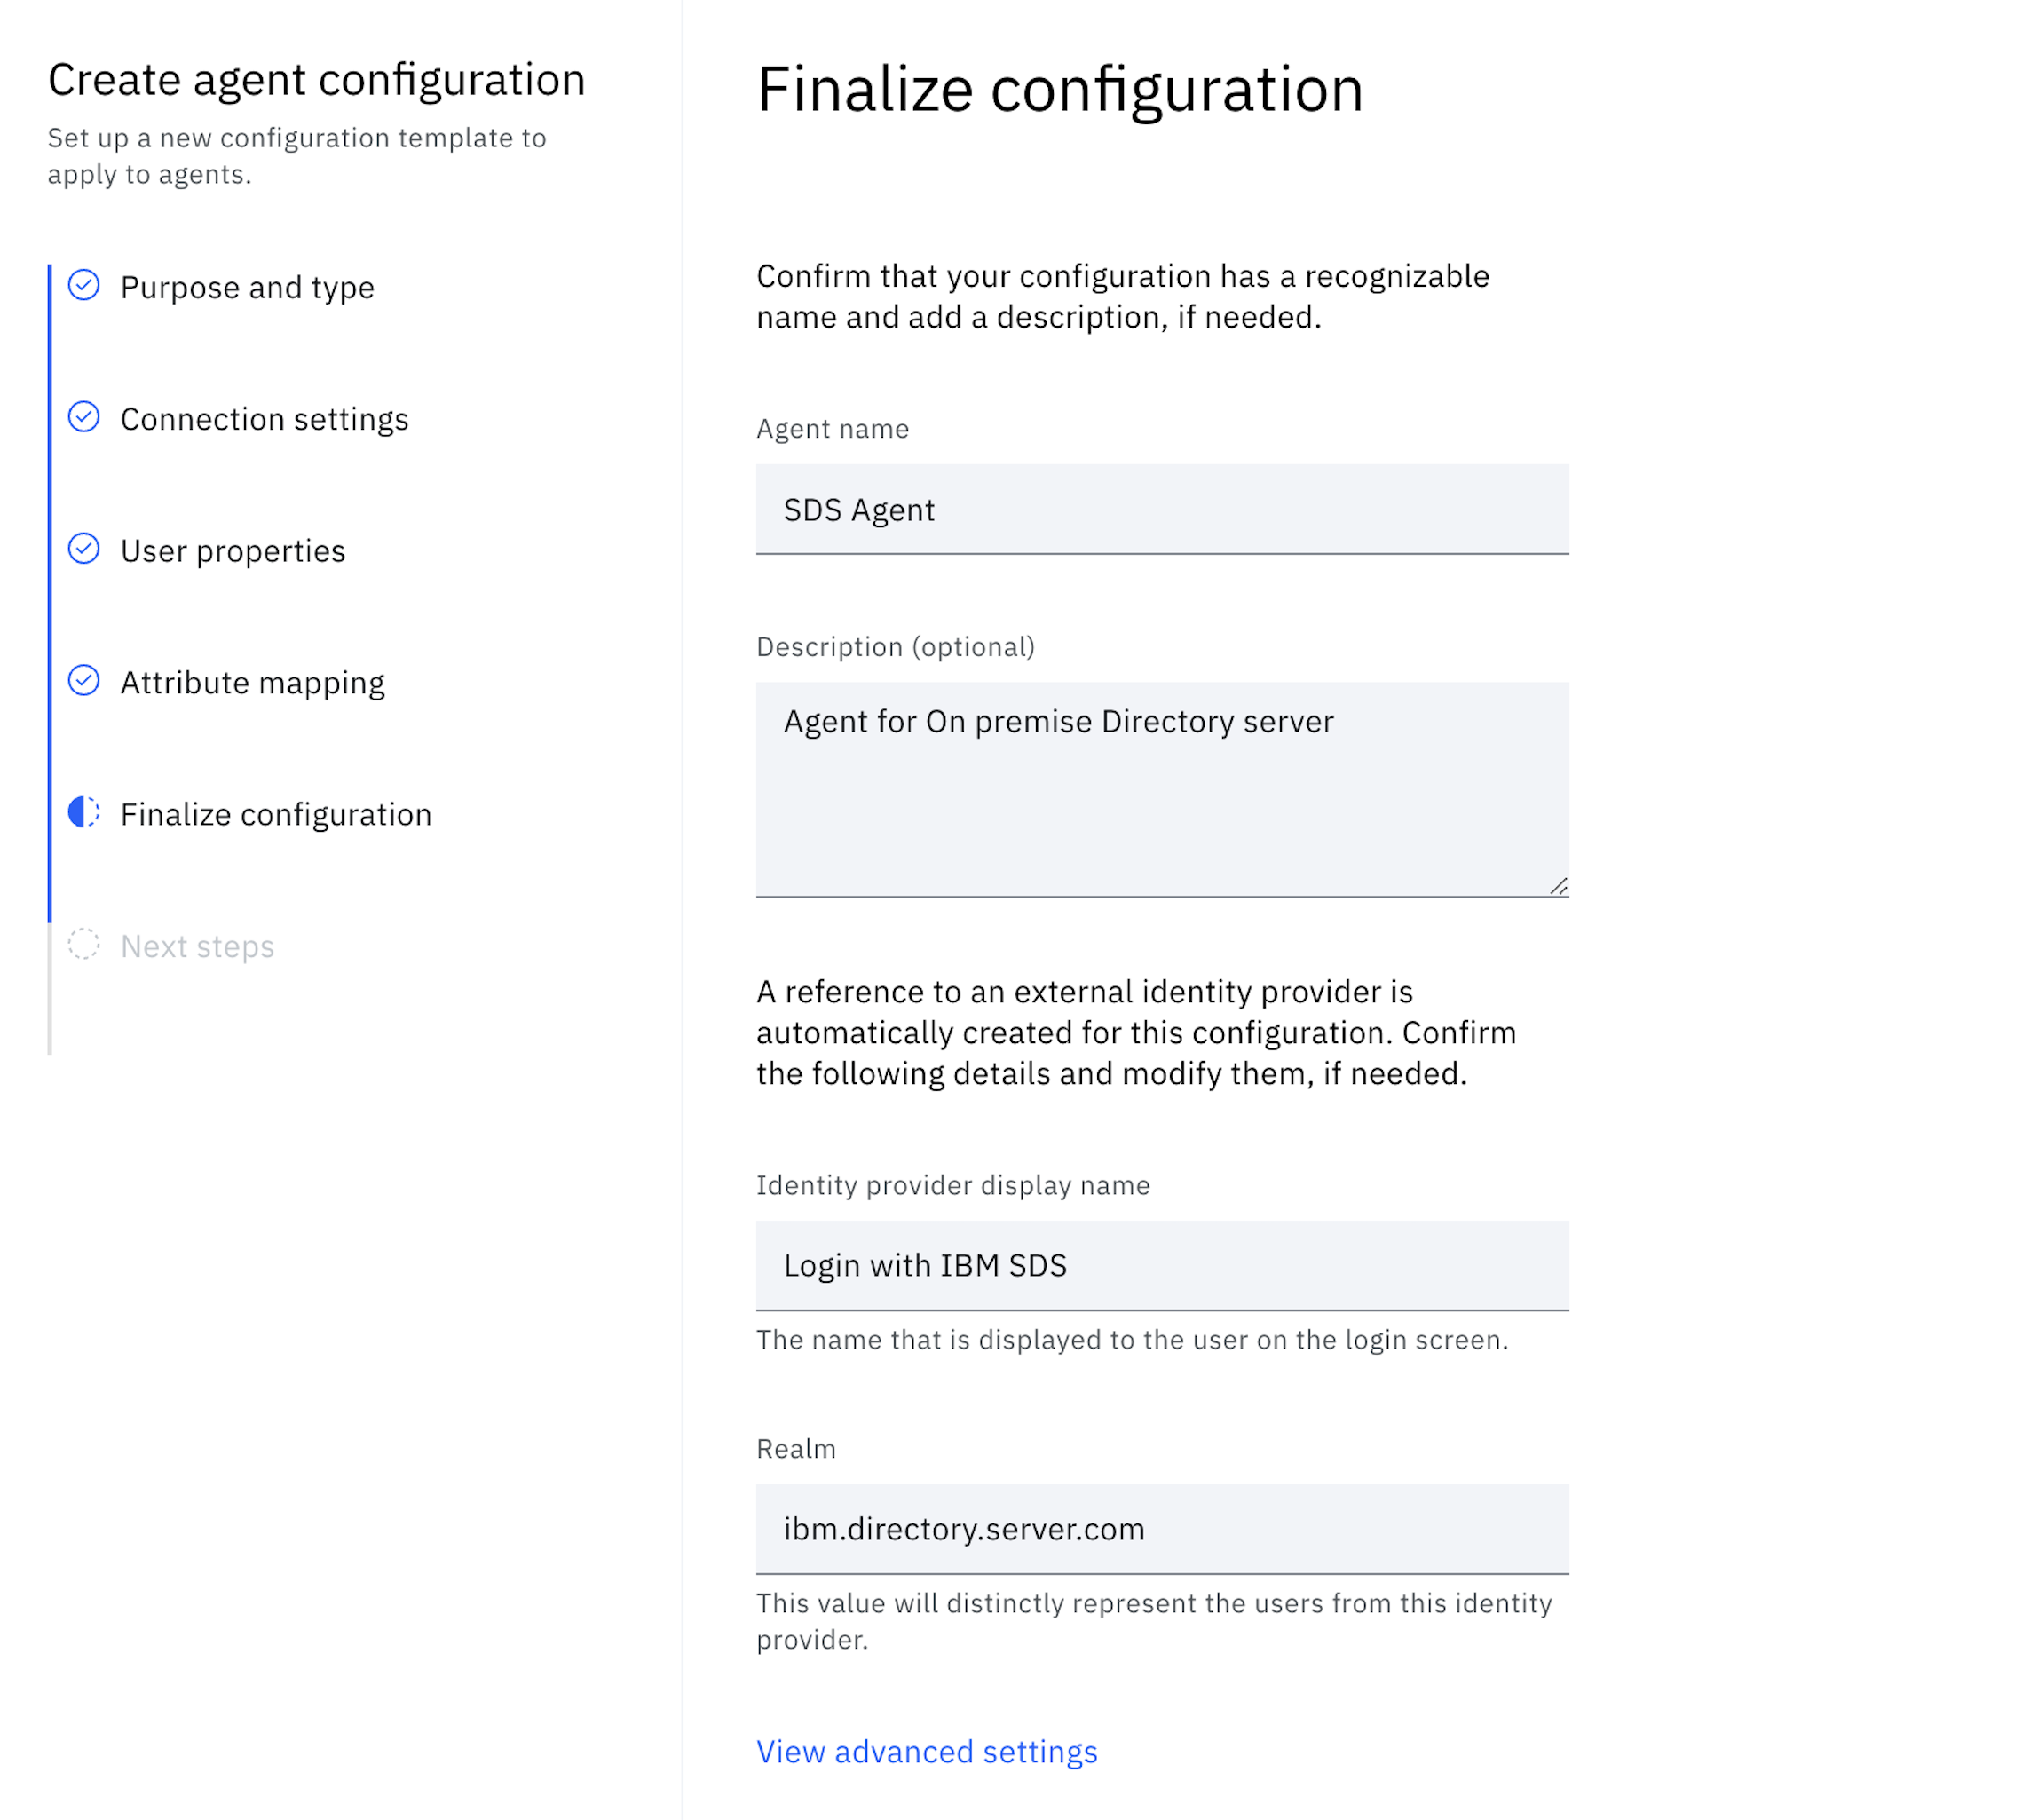The image size is (2038, 1820).
Task: Select Finalize configuration step label
Action: pos(276,815)
